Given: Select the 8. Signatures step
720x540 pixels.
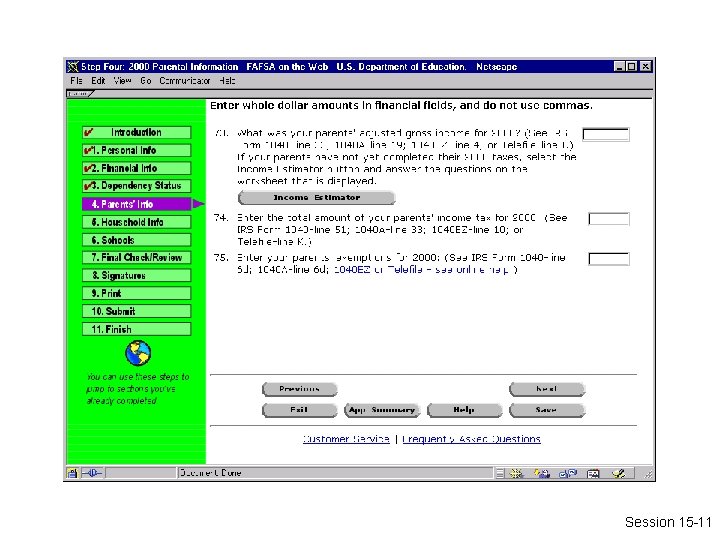Looking at the screenshot, I should 137,276.
